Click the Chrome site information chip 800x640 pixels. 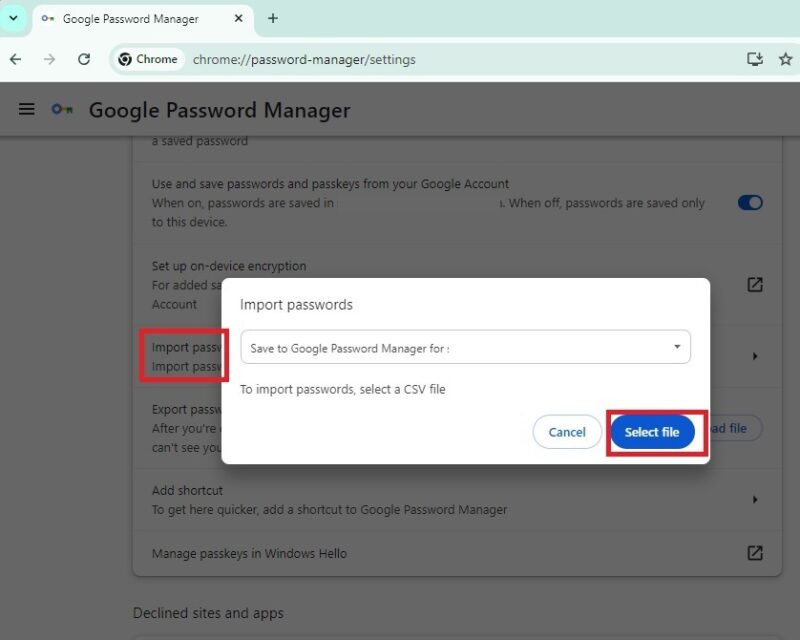click(x=148, y=59)
